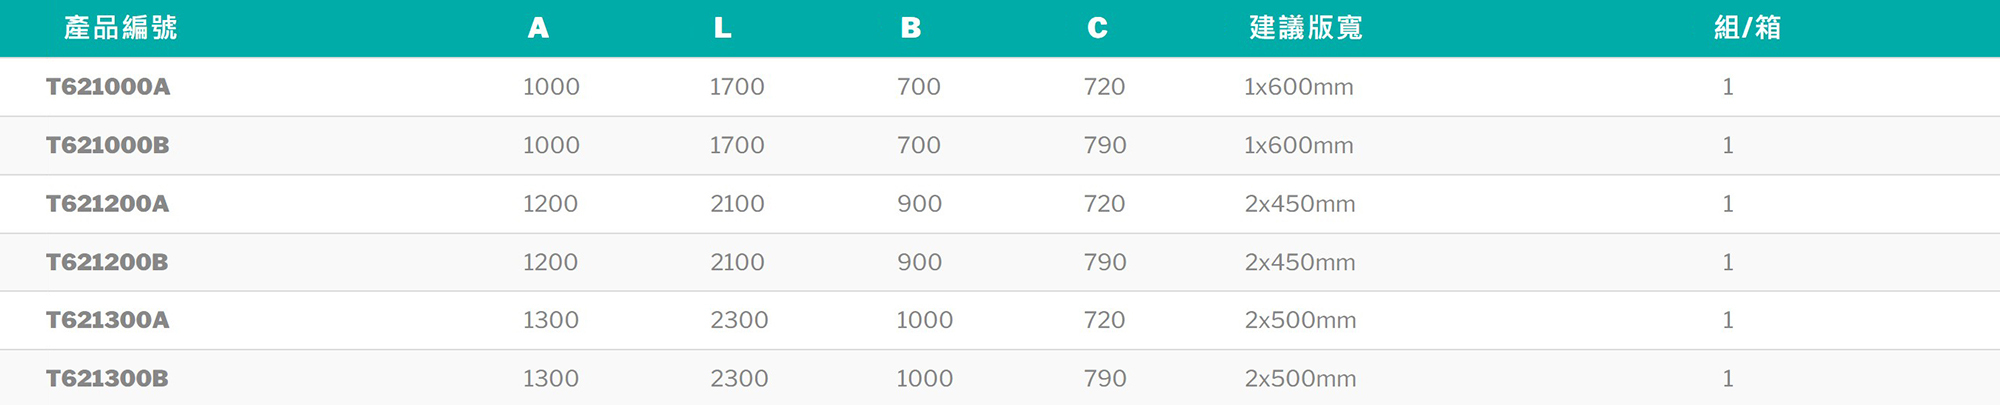2000x405 pixels.
Task: Click the C value 790 for T621300B
Action: [x=1105, y=379]
